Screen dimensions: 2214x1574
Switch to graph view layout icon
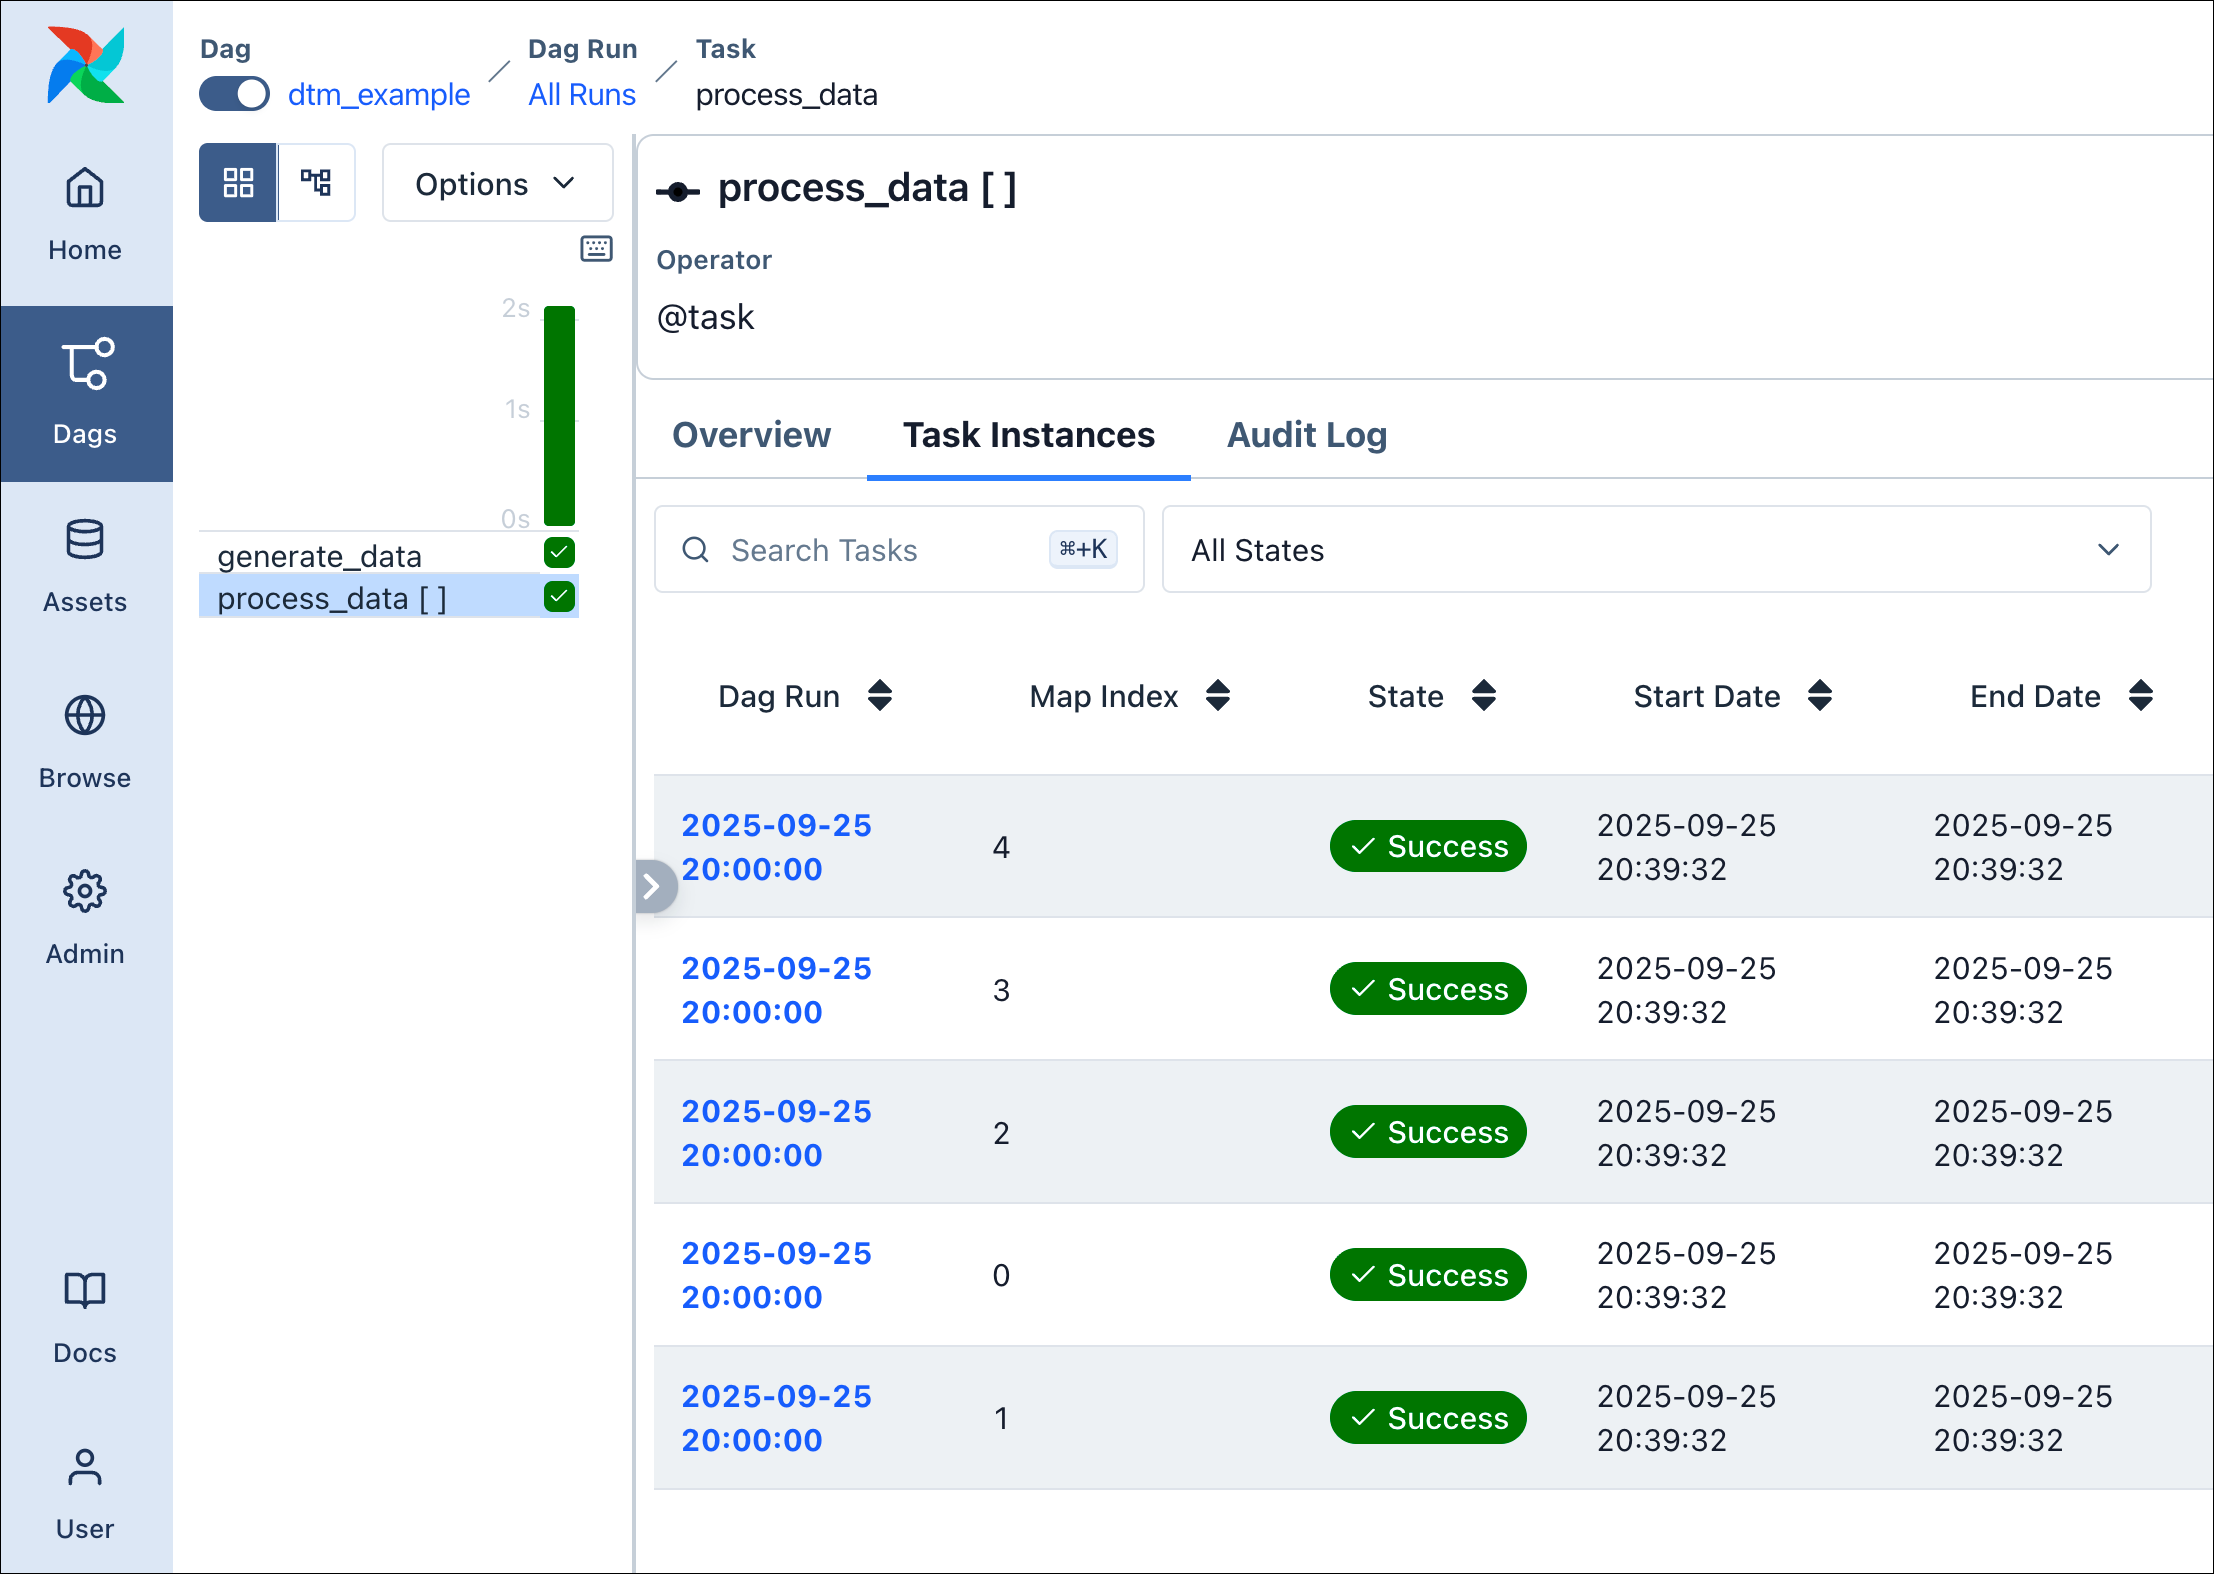tap(316, 182)
